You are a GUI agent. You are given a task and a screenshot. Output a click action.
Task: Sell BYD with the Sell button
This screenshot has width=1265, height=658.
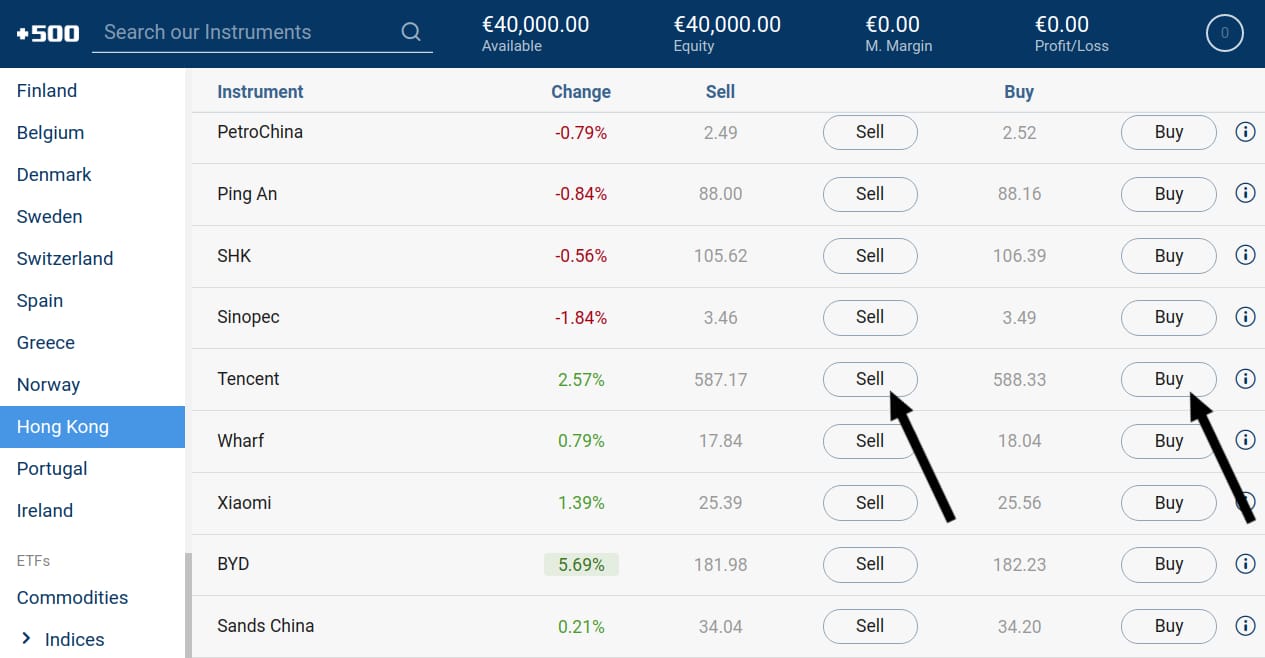click(870, 564)
